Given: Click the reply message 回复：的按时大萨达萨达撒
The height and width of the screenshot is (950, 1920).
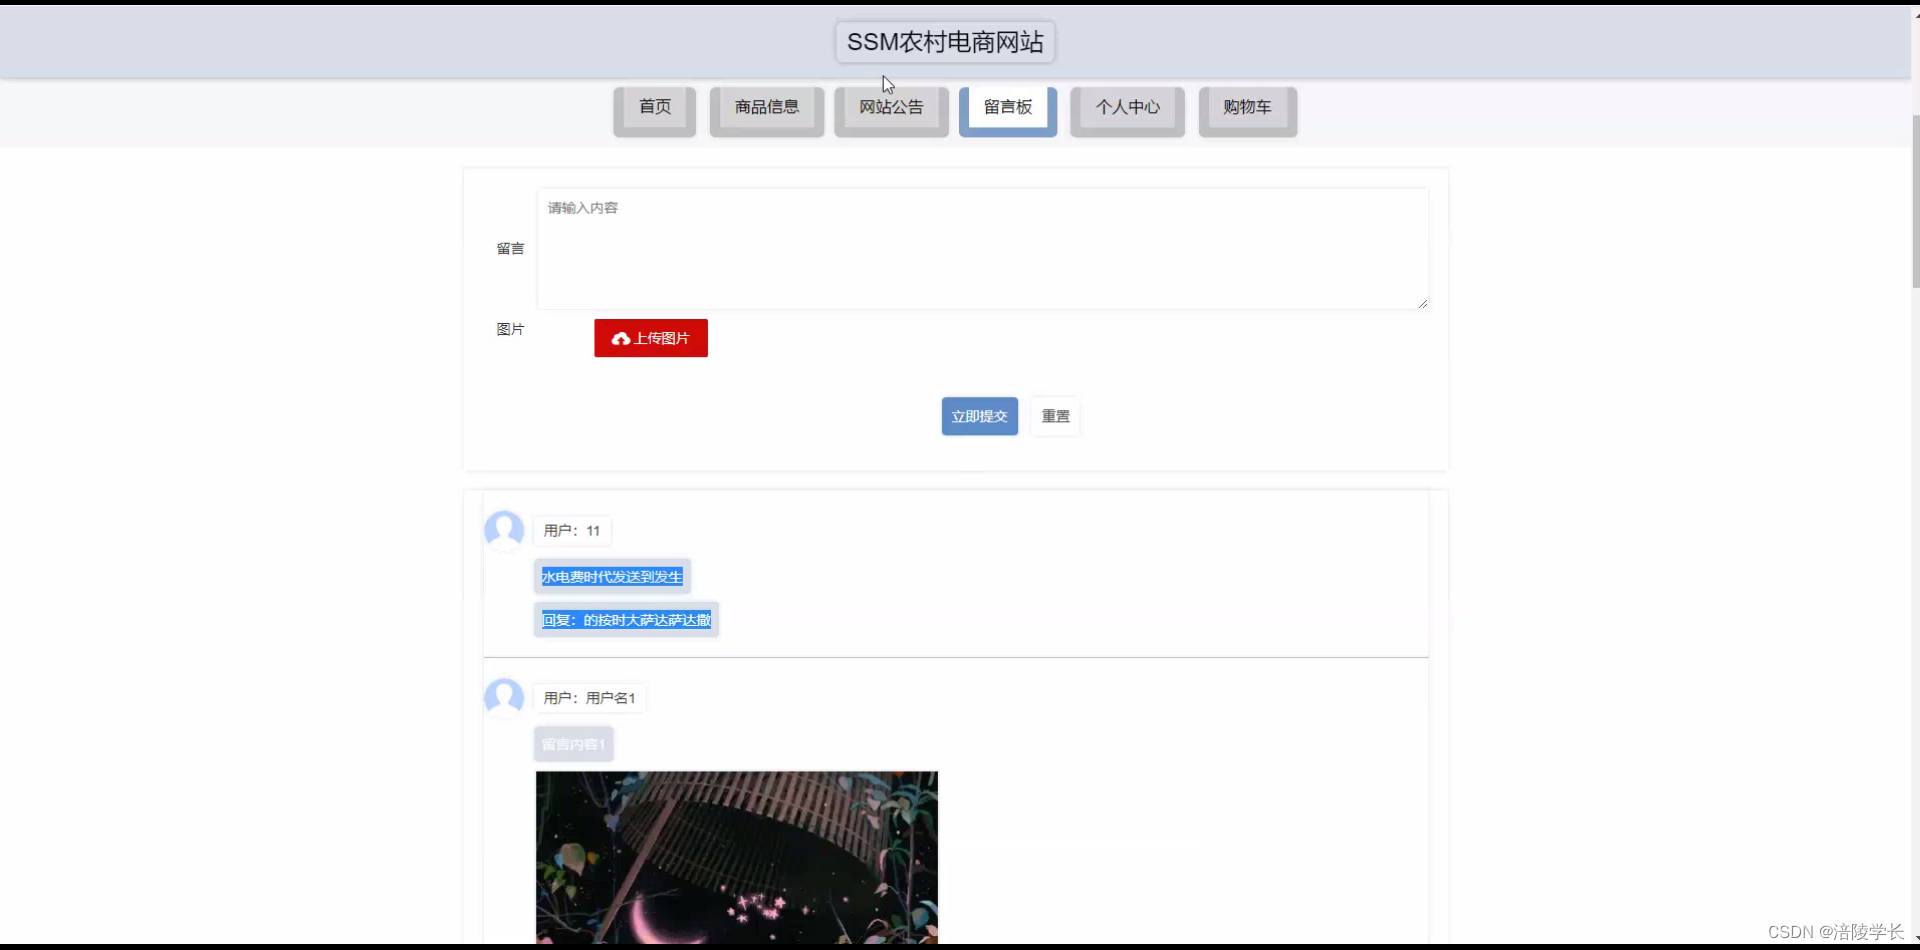Looking at the screenshot, I should click(625, 619).
